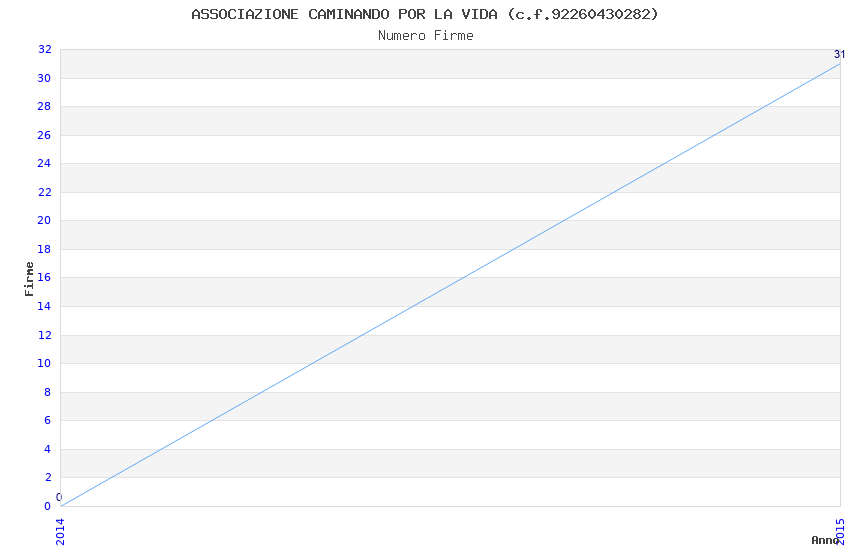
Task: Click the data point label 0 near origin
Action: (x=59, y=497)
